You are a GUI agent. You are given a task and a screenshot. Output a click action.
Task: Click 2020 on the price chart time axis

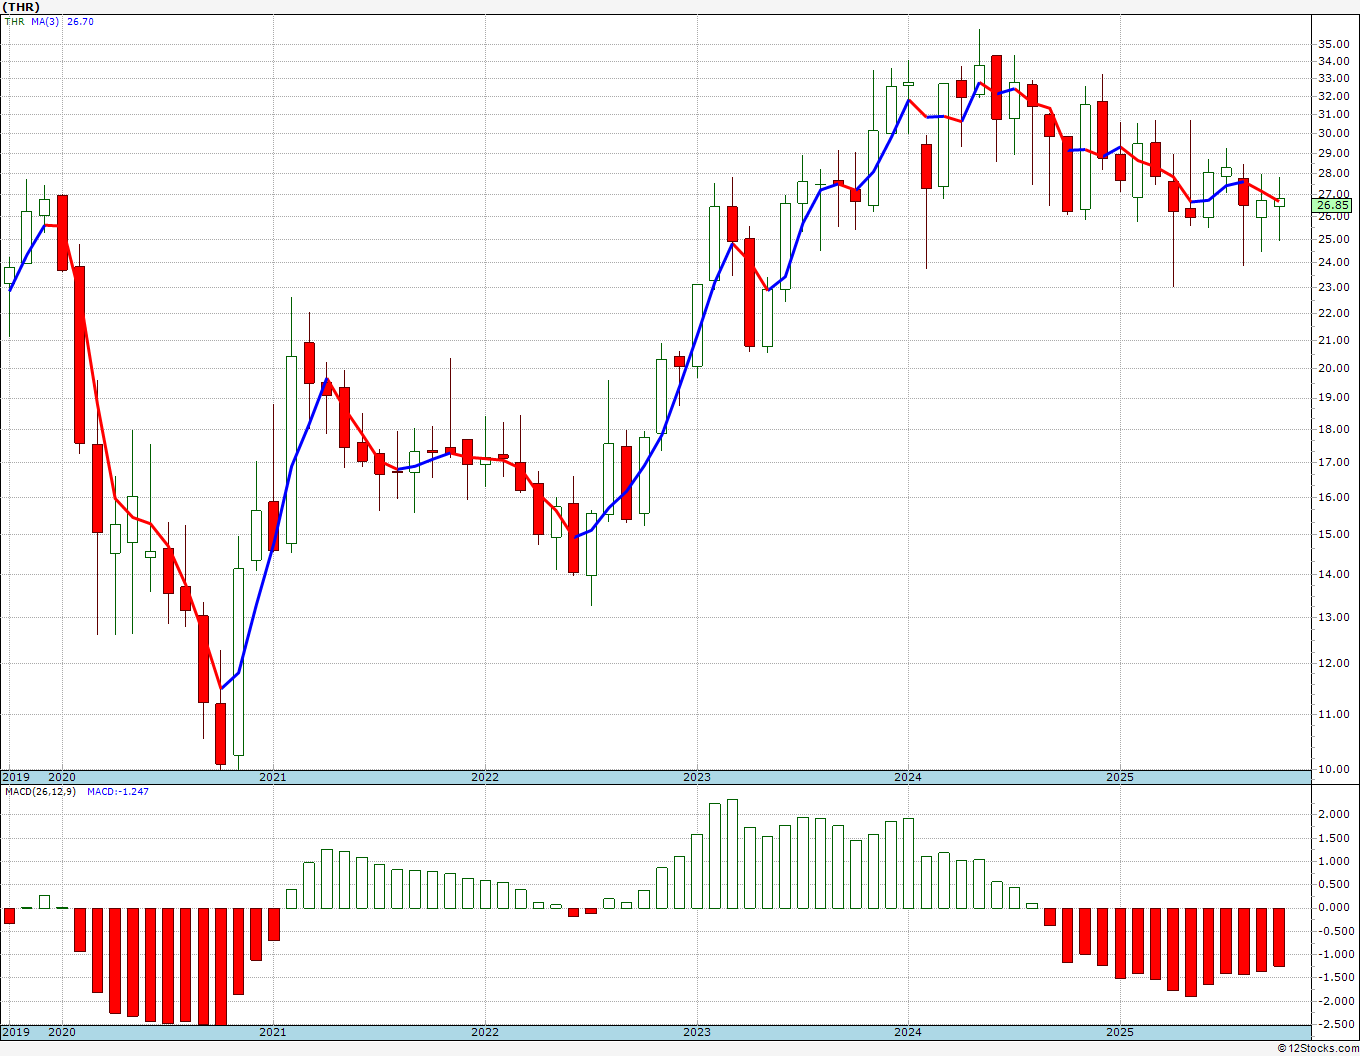coord(62,776)
